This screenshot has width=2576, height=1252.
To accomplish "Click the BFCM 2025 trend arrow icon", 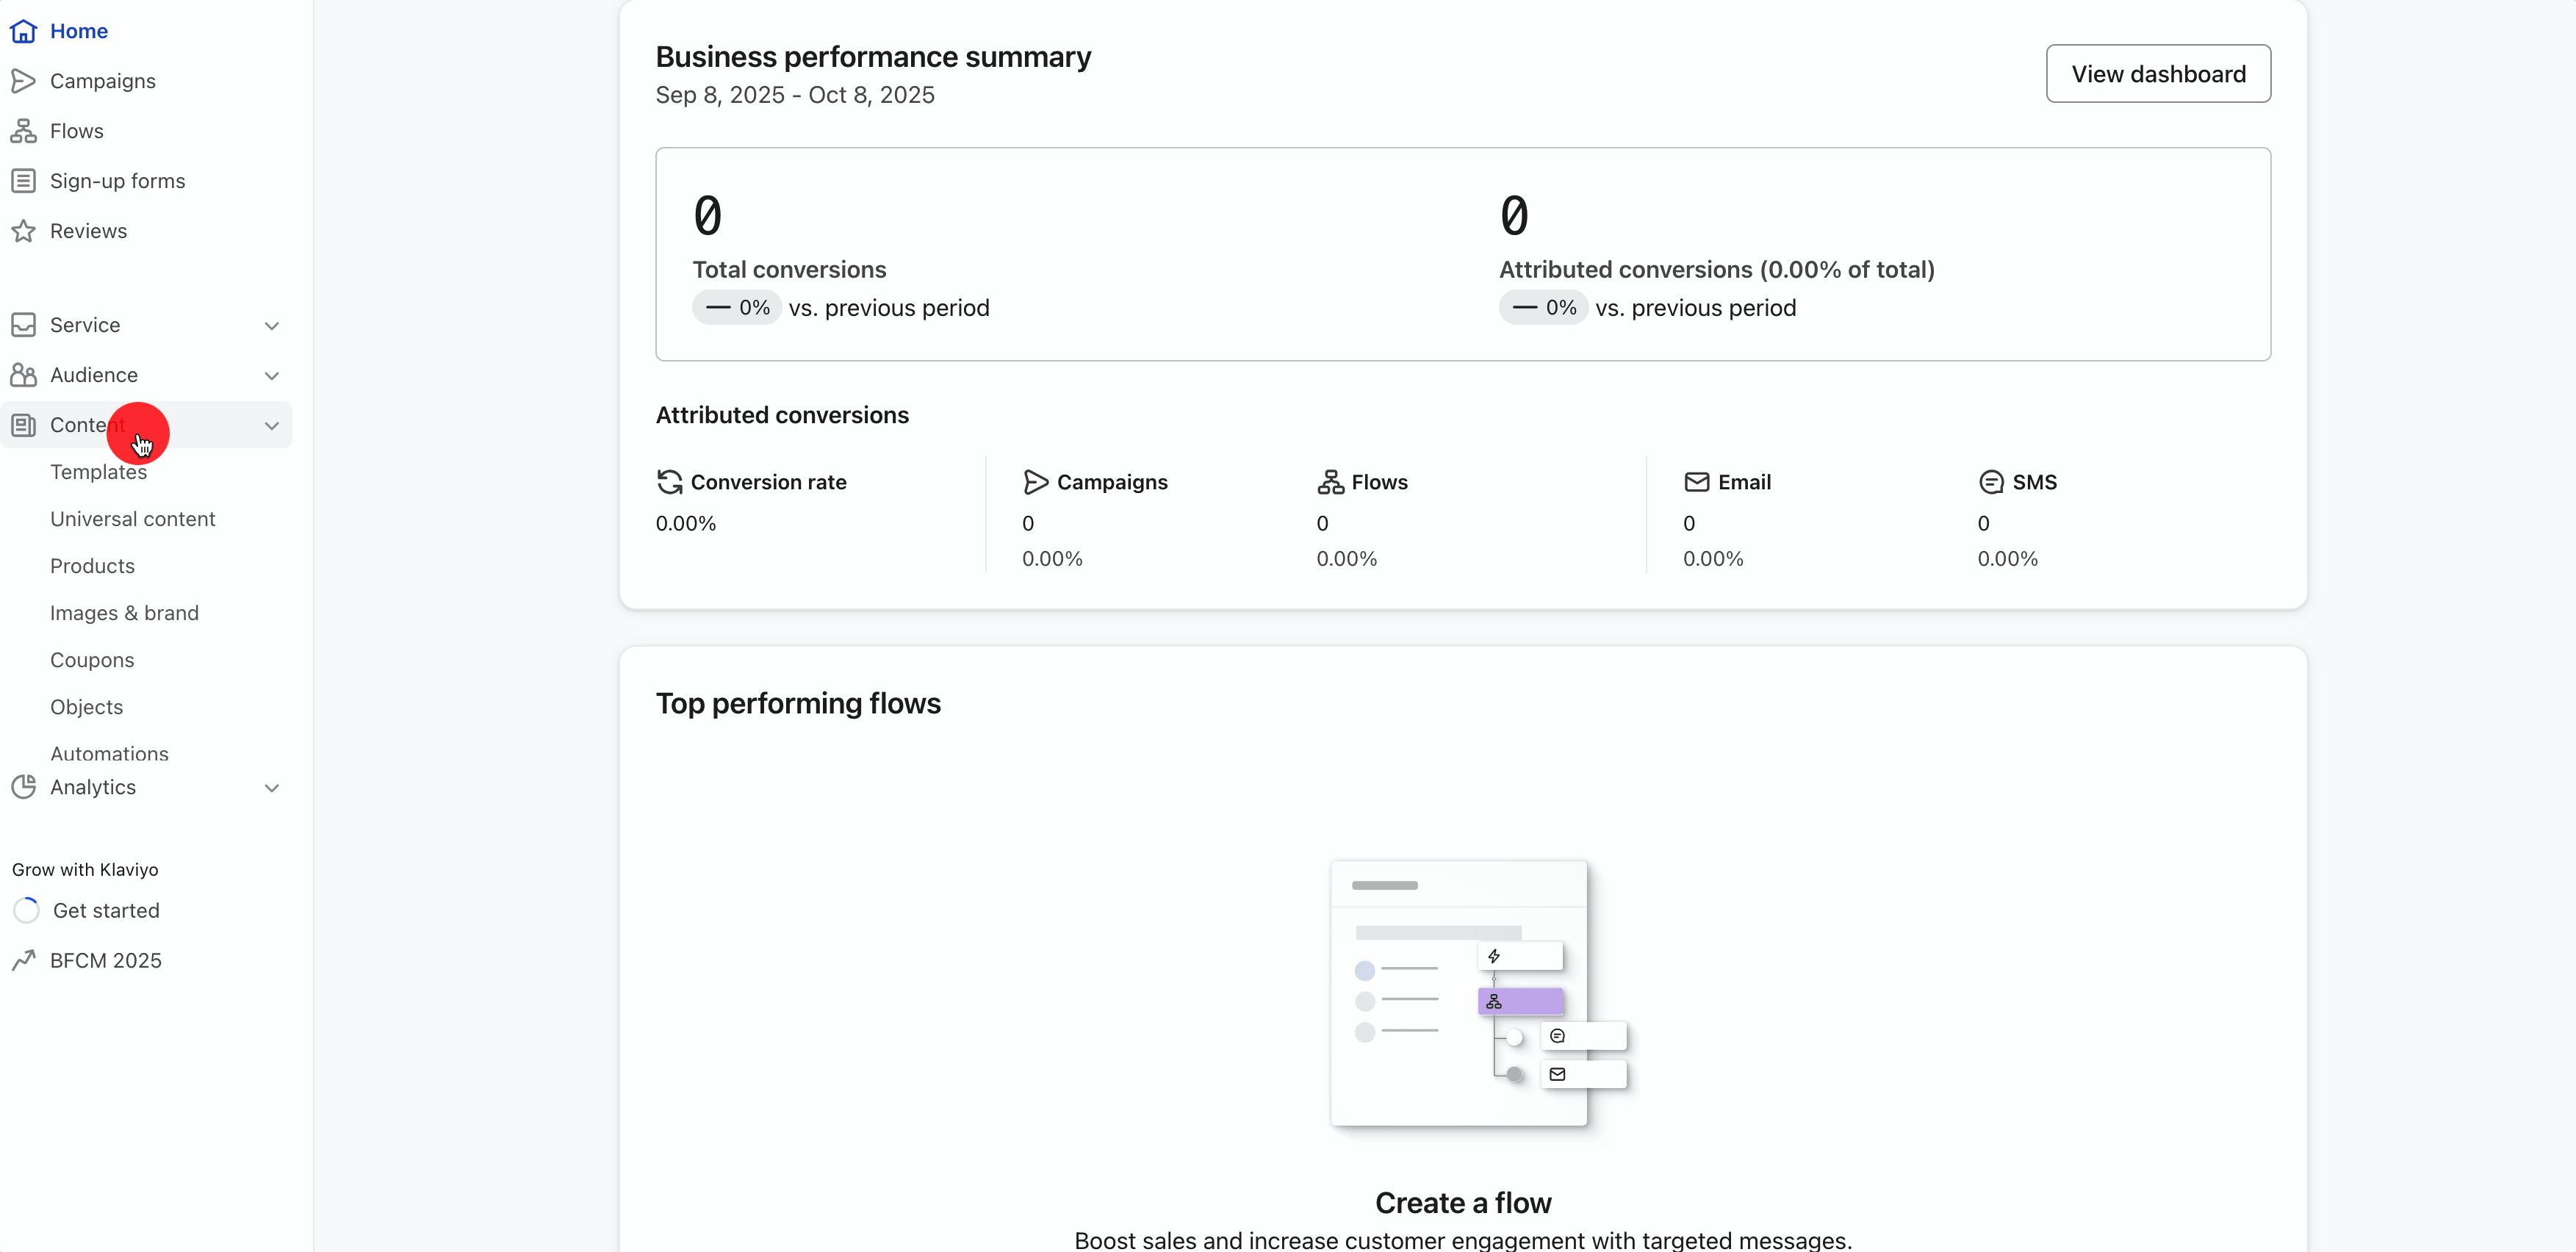I will 23,960.
